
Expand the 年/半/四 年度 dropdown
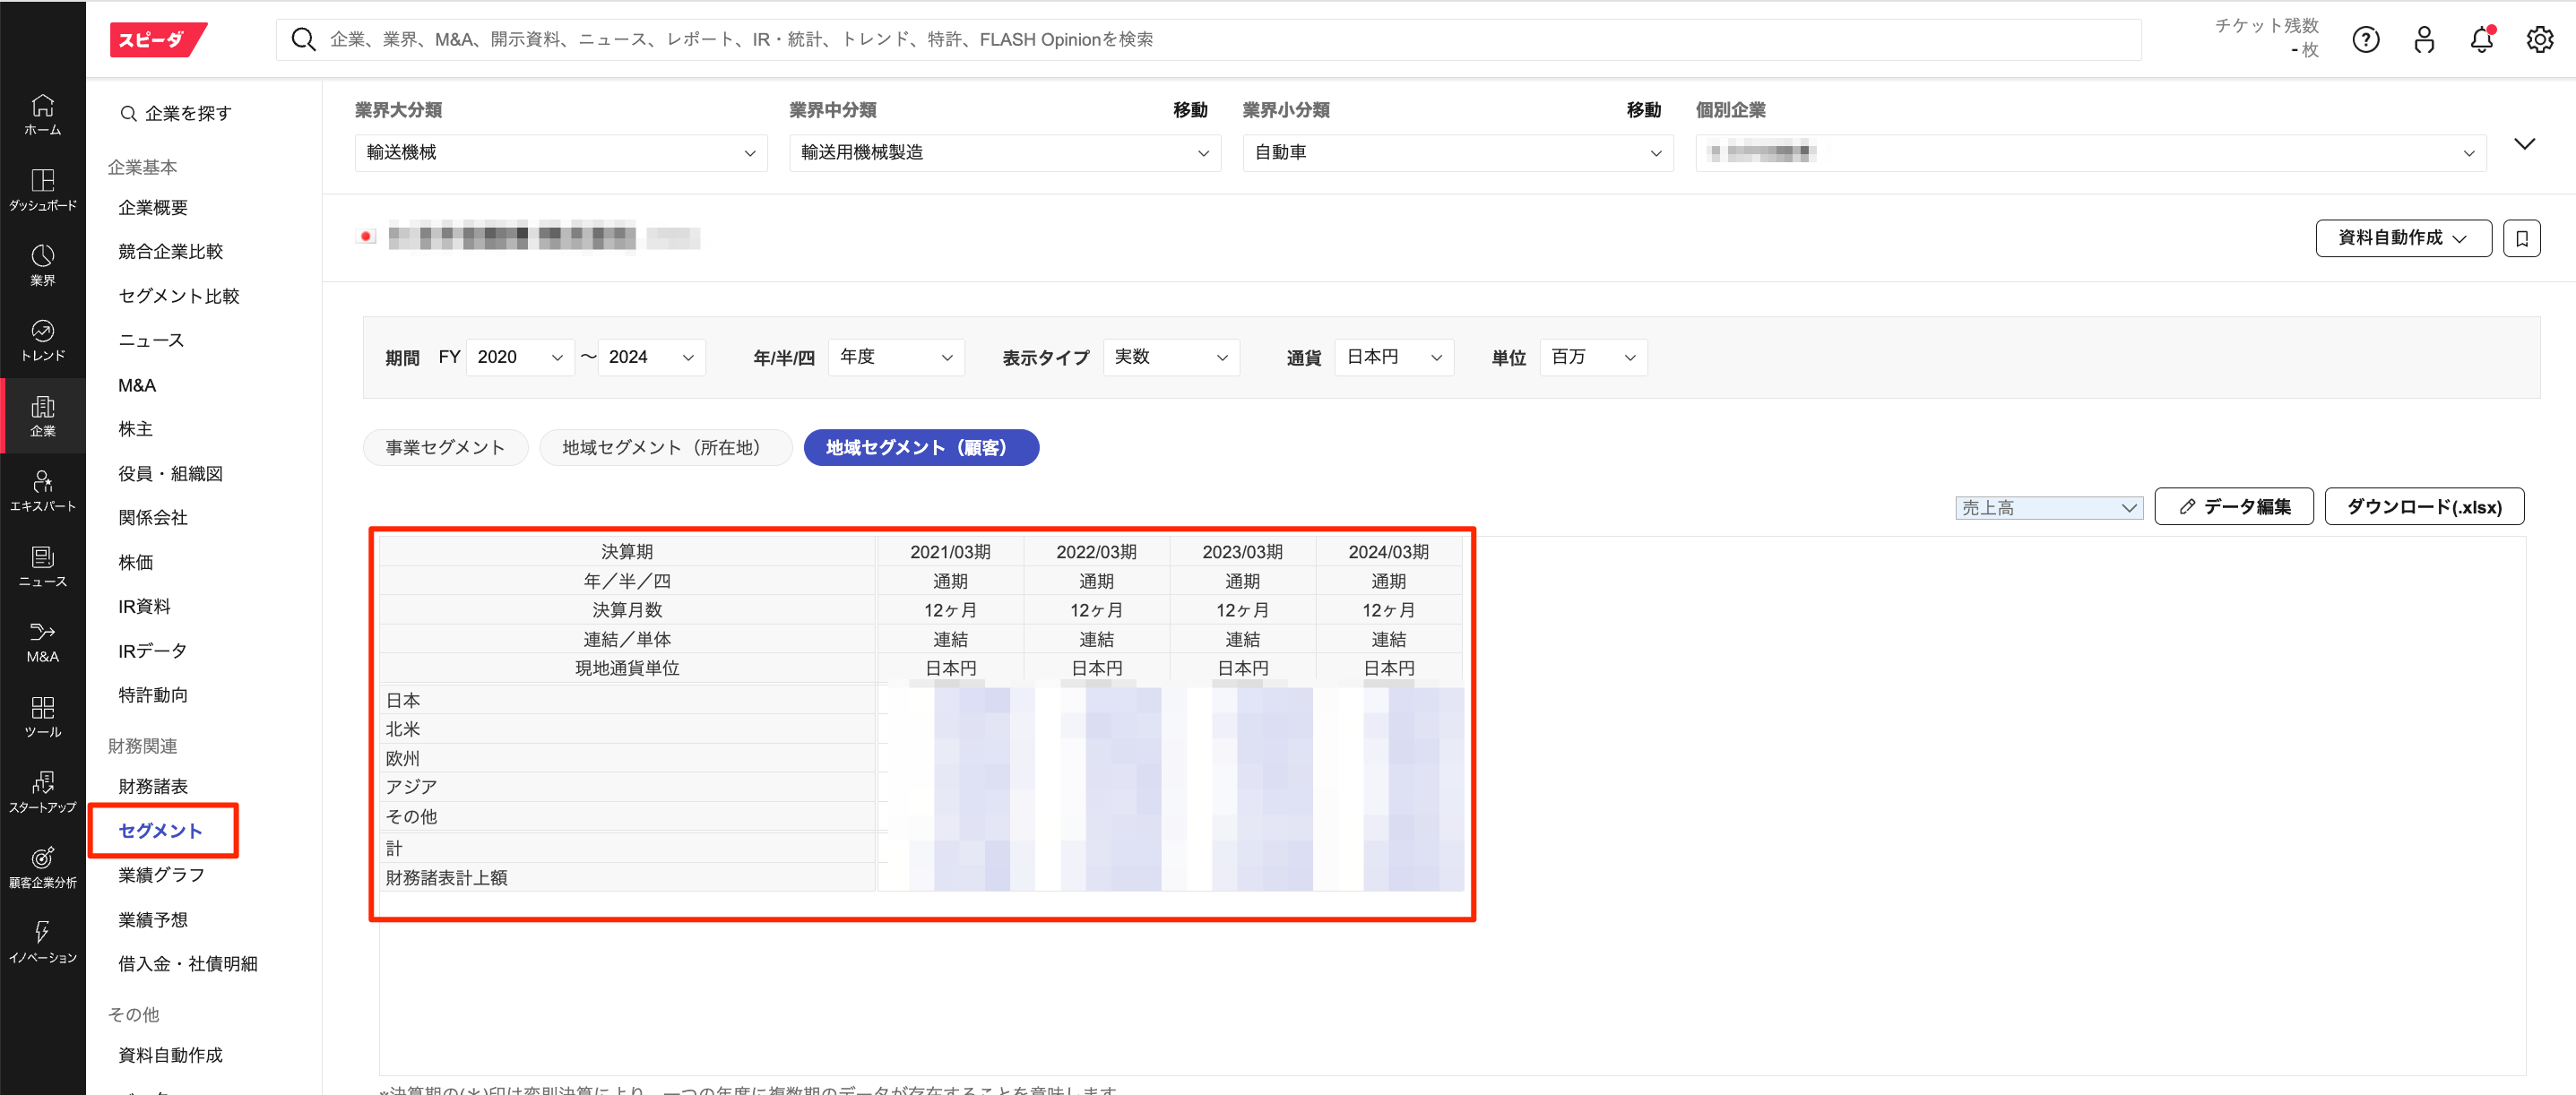(x=895, y=357)
